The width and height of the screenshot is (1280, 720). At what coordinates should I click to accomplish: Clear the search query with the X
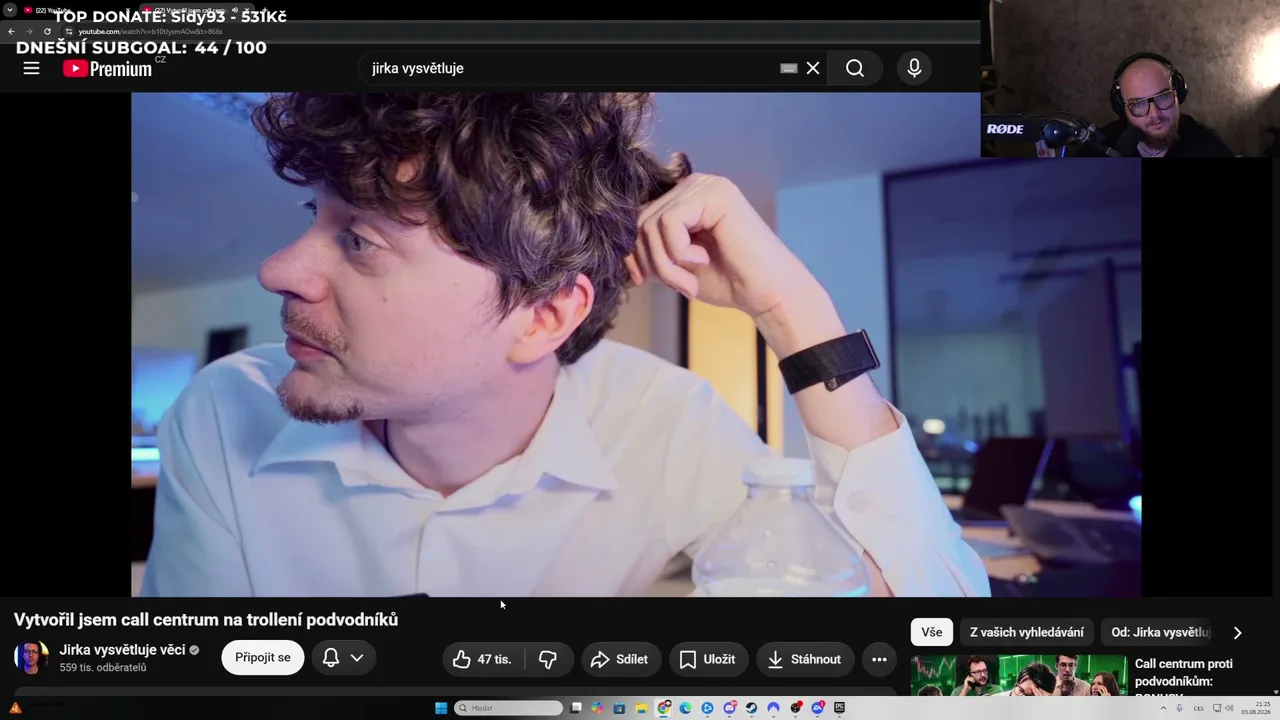[x=813, y=68]
